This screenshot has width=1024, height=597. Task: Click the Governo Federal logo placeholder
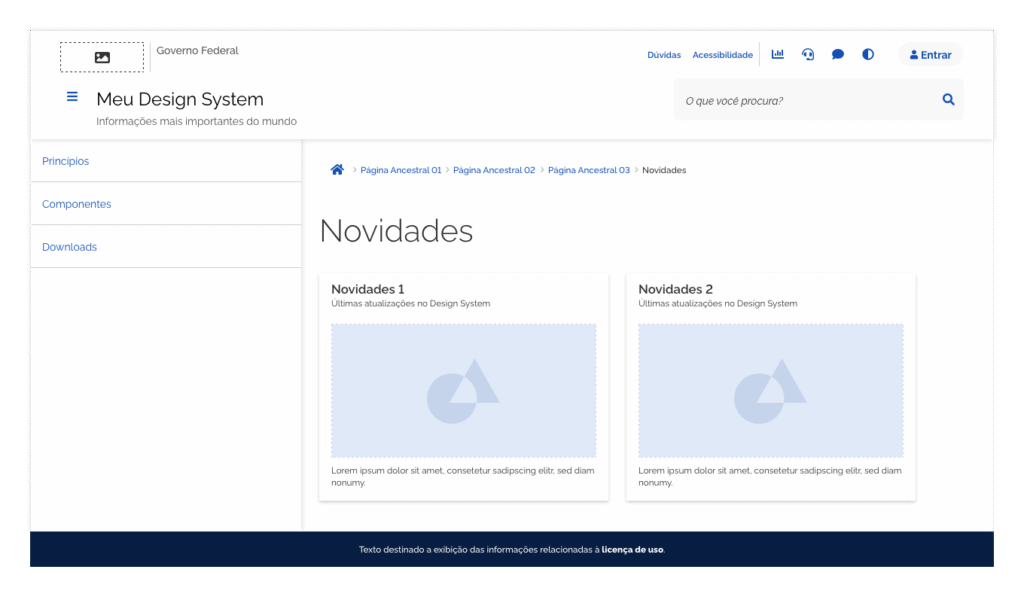[102, 57]
